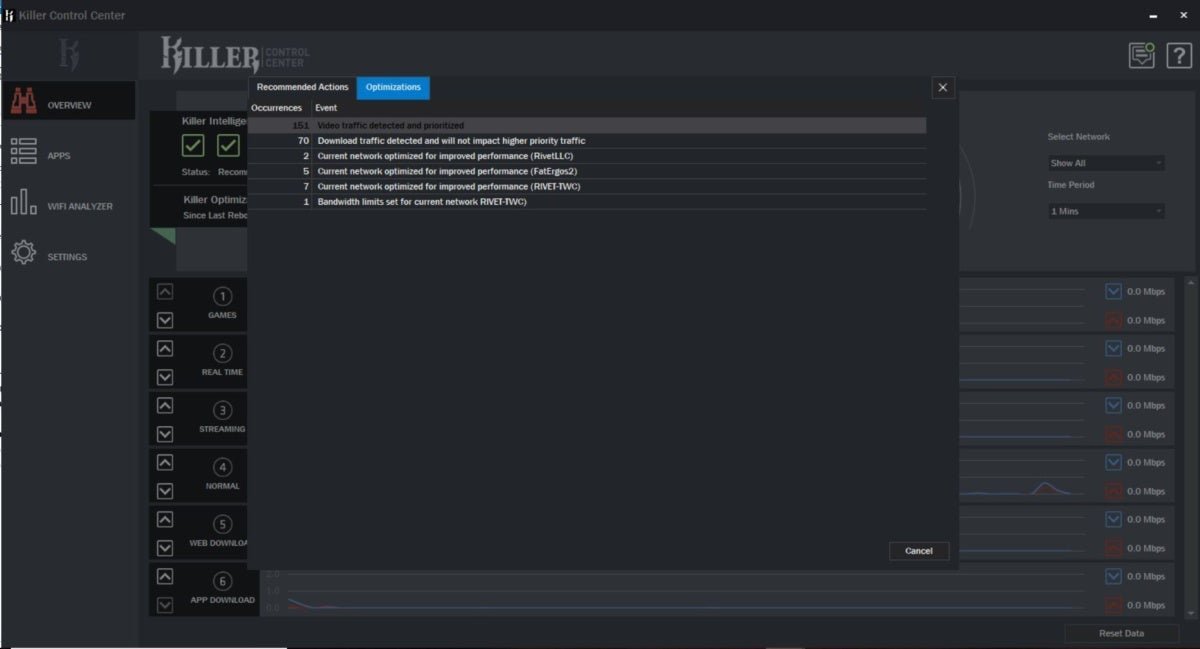1200x649 pixels.
Task: Move Streaming priority up arrow
Action: tap(165, 405)
